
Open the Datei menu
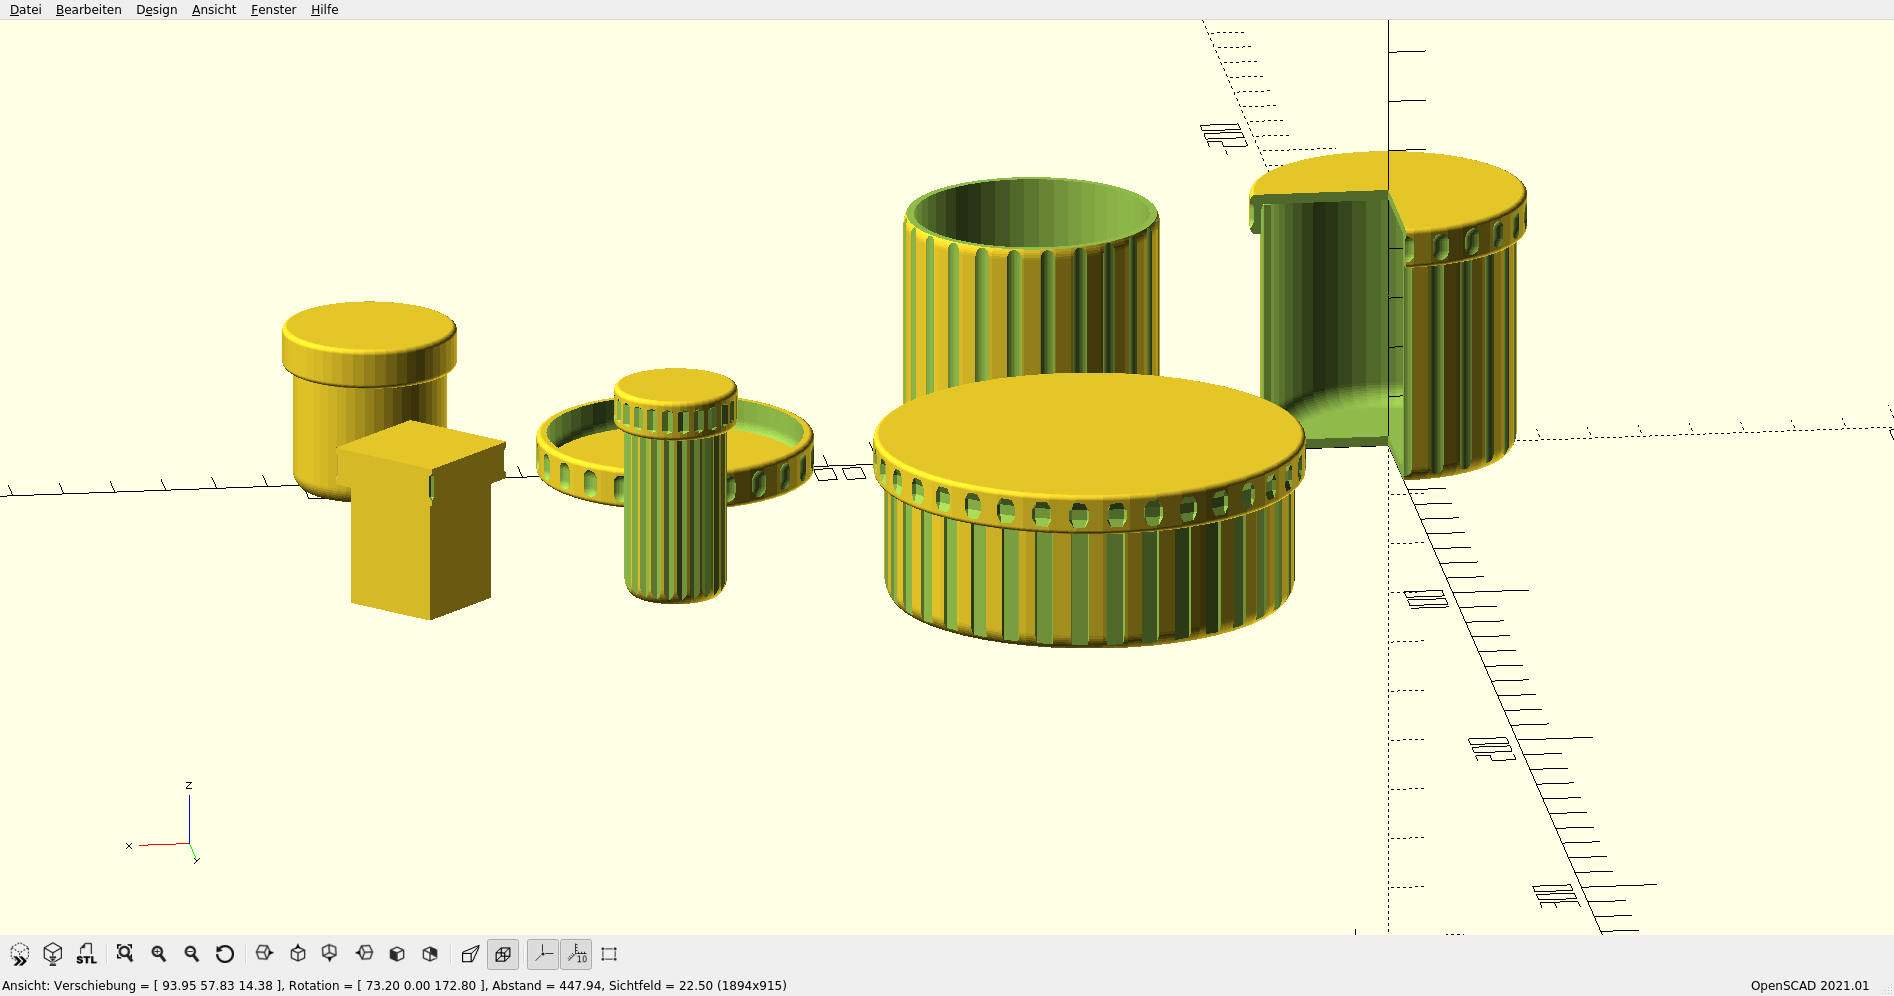(x=26, y=10)
